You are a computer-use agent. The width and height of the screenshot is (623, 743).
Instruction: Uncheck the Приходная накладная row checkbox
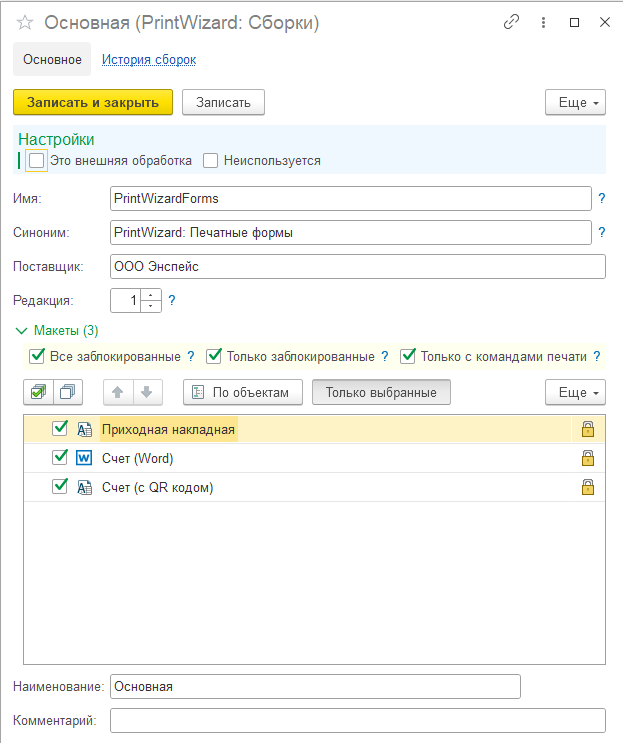click(60, 428)
